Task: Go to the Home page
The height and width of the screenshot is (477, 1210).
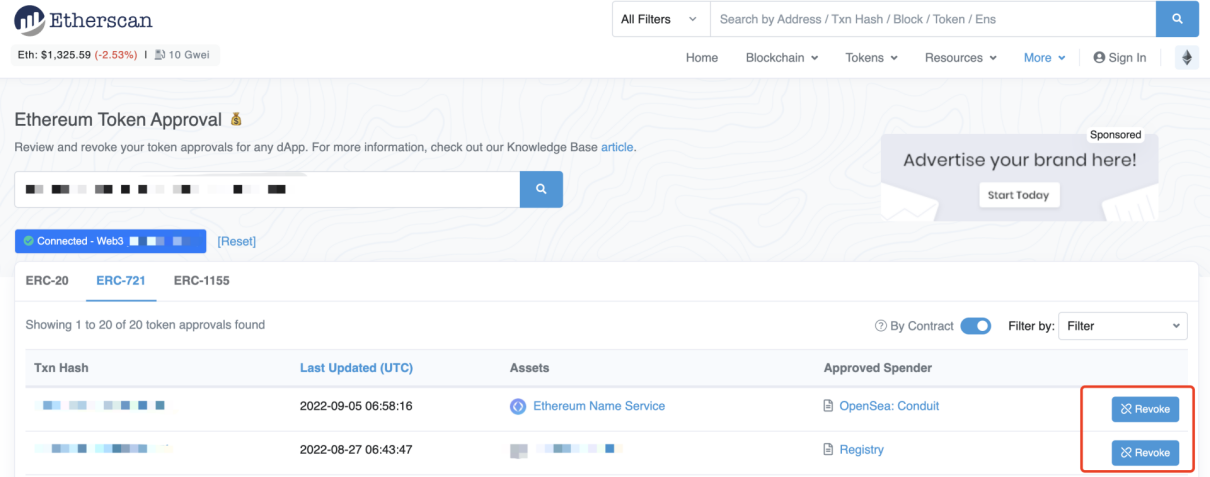Action: point(702,58)
